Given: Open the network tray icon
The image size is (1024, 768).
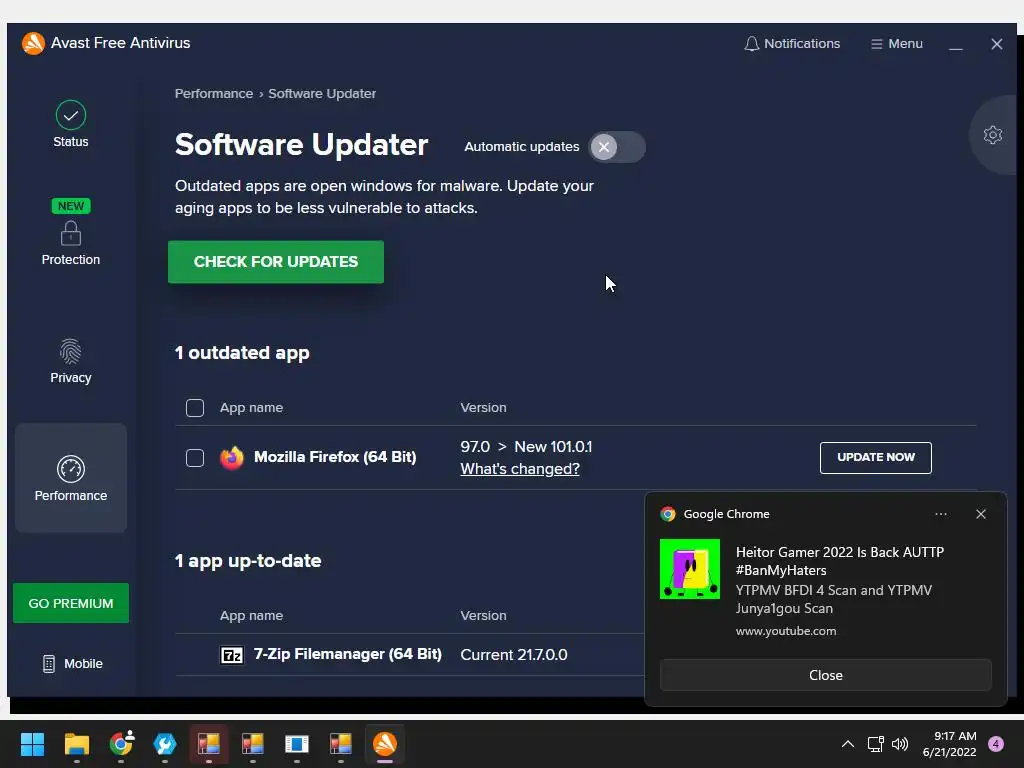Looking at the screenshot, I should click(x=875, y=744).
